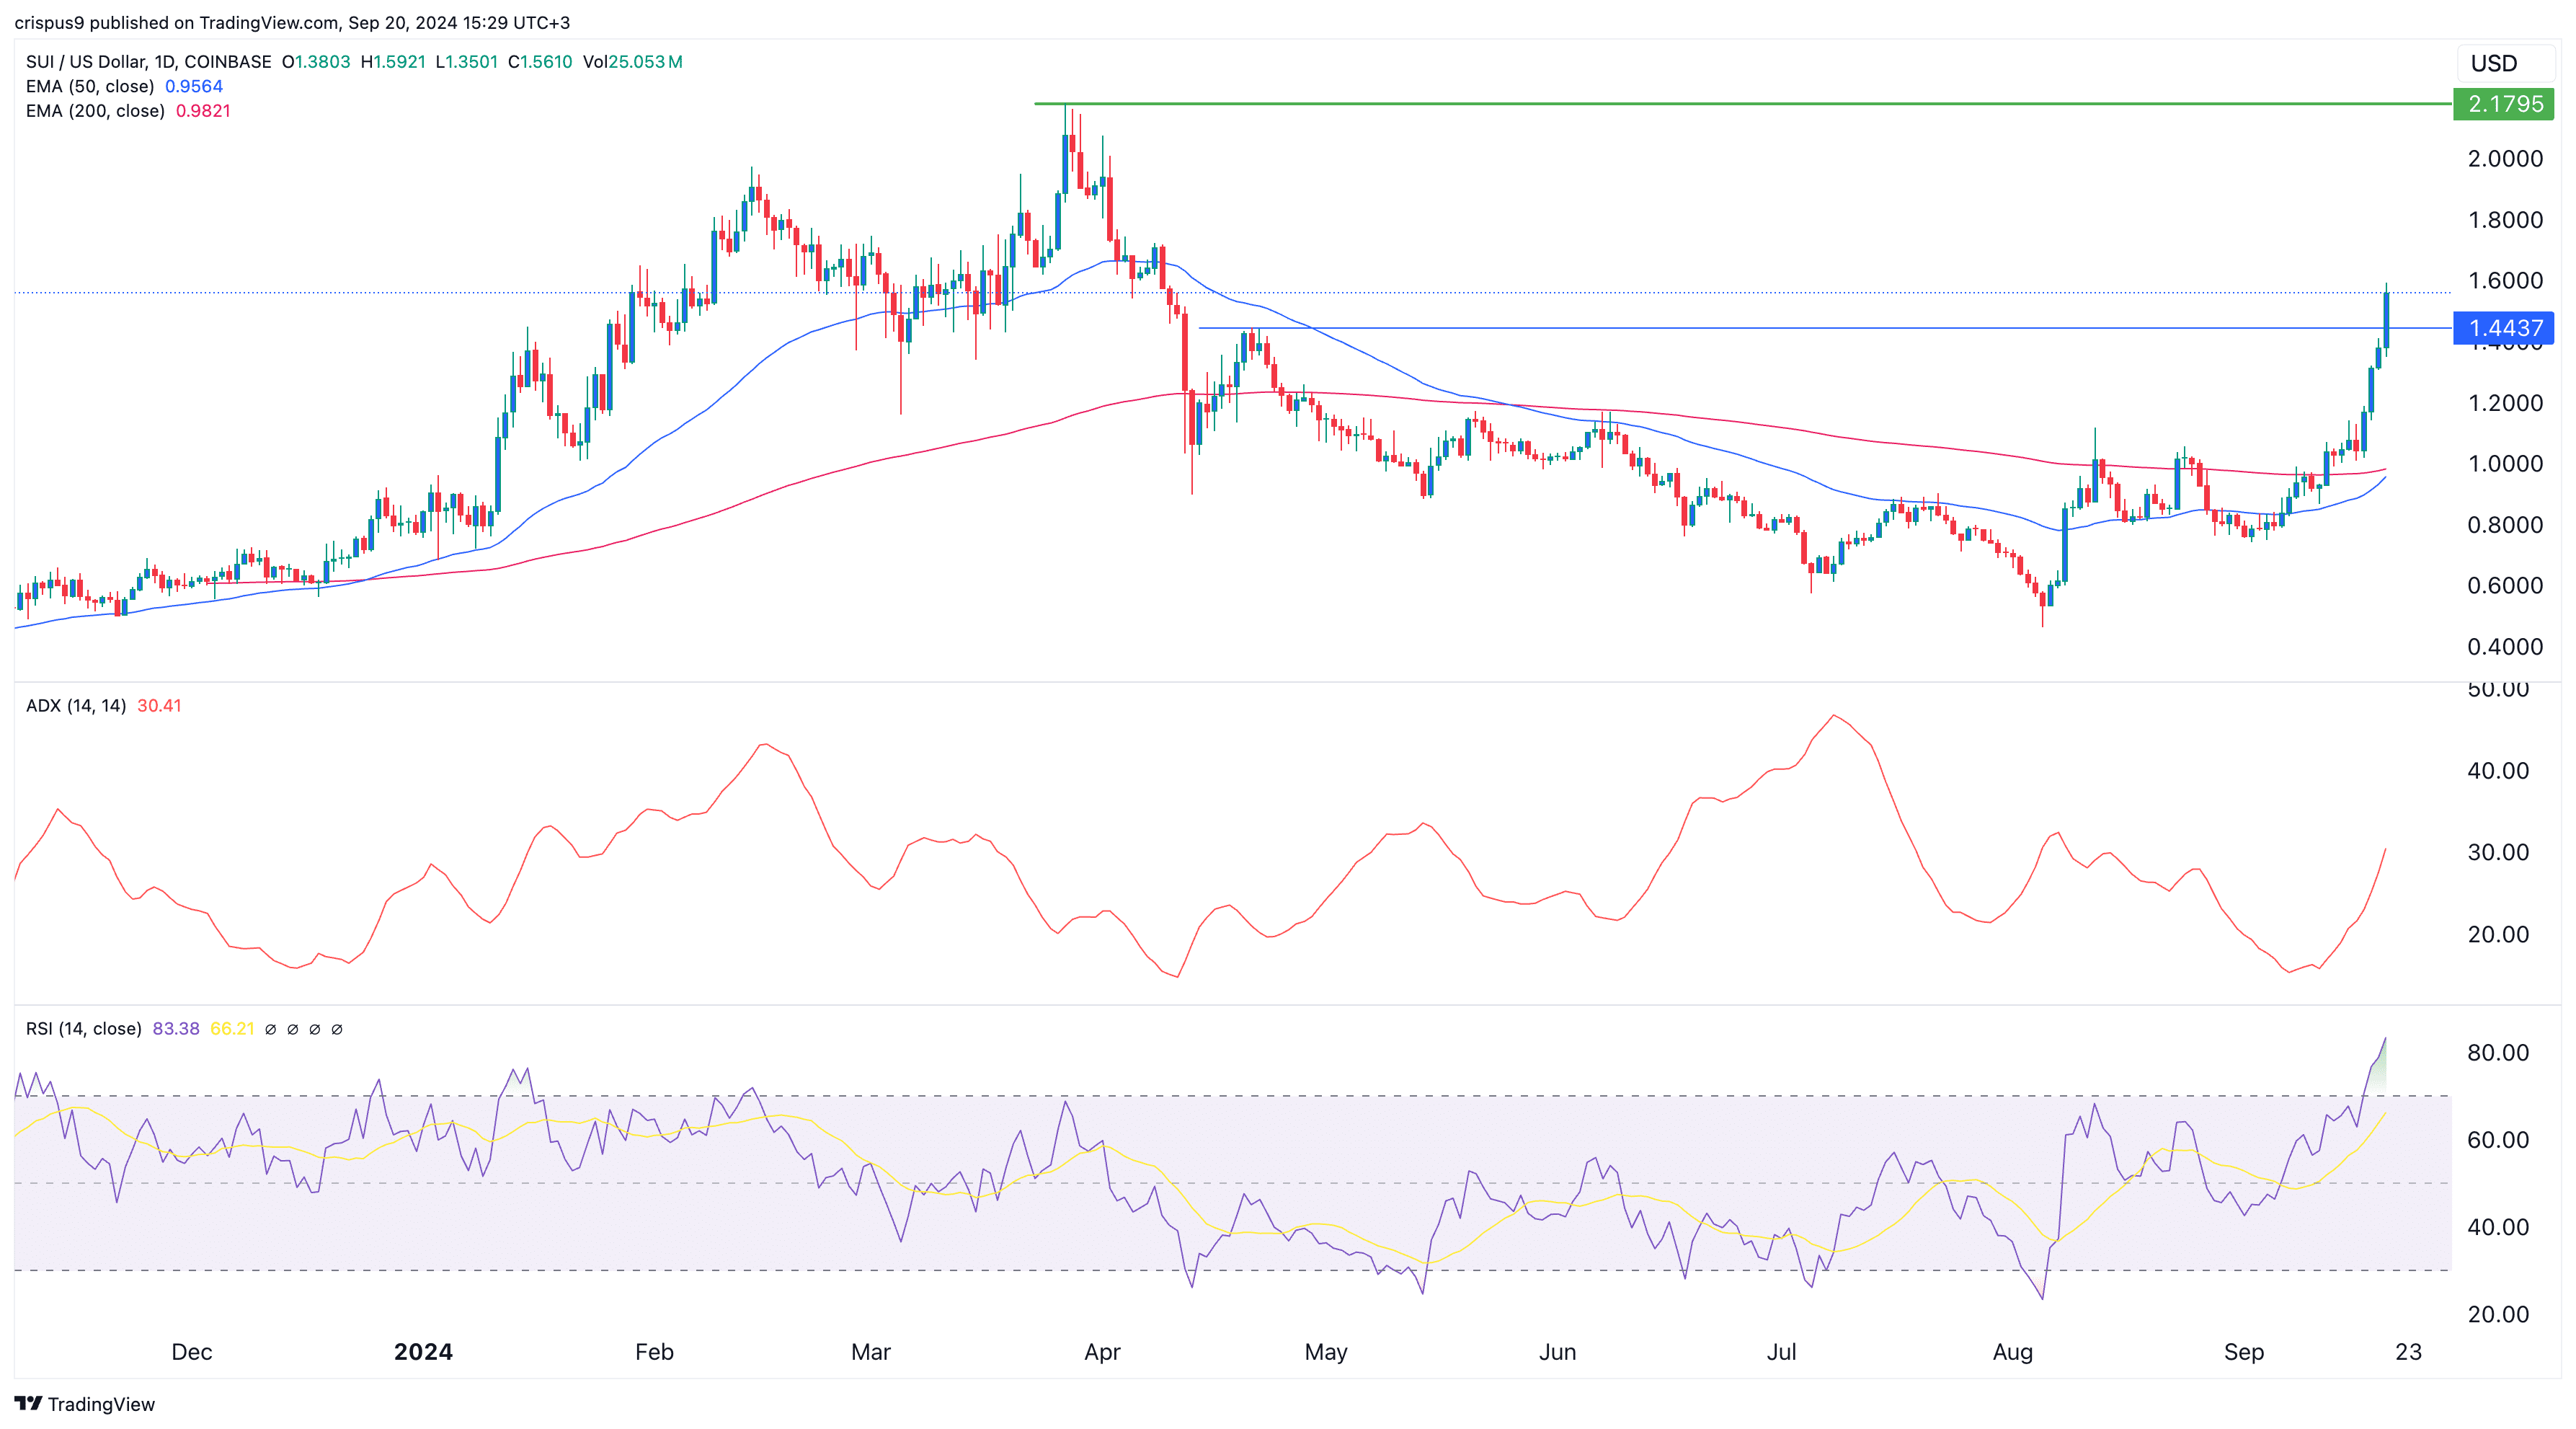Select the EMA (50, close) indicator legend

(x=90, y=86)
